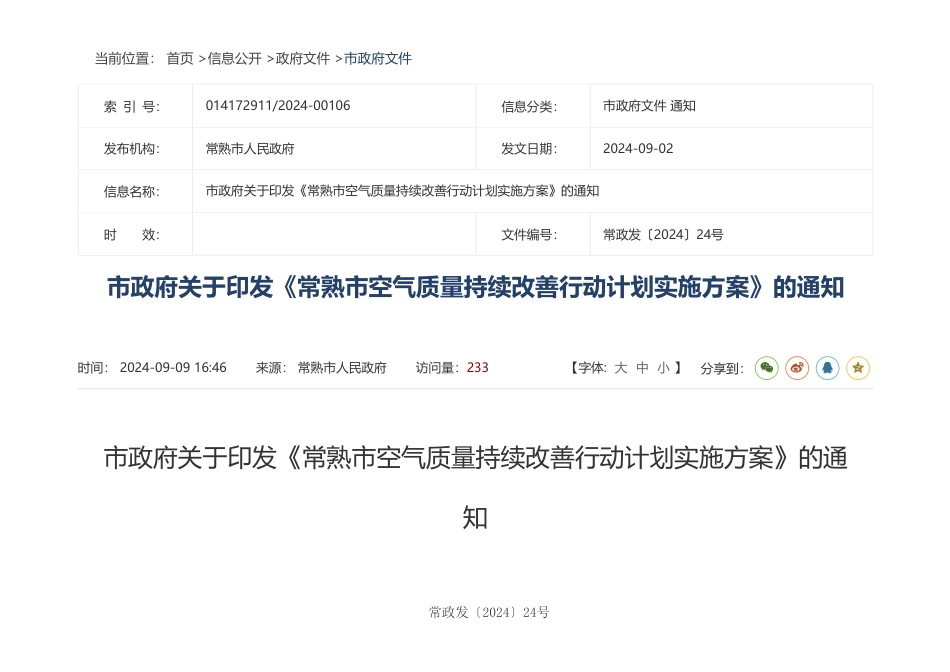Select index number 014172911/2024-00106
Screen dimensions: 950x672
278,105
